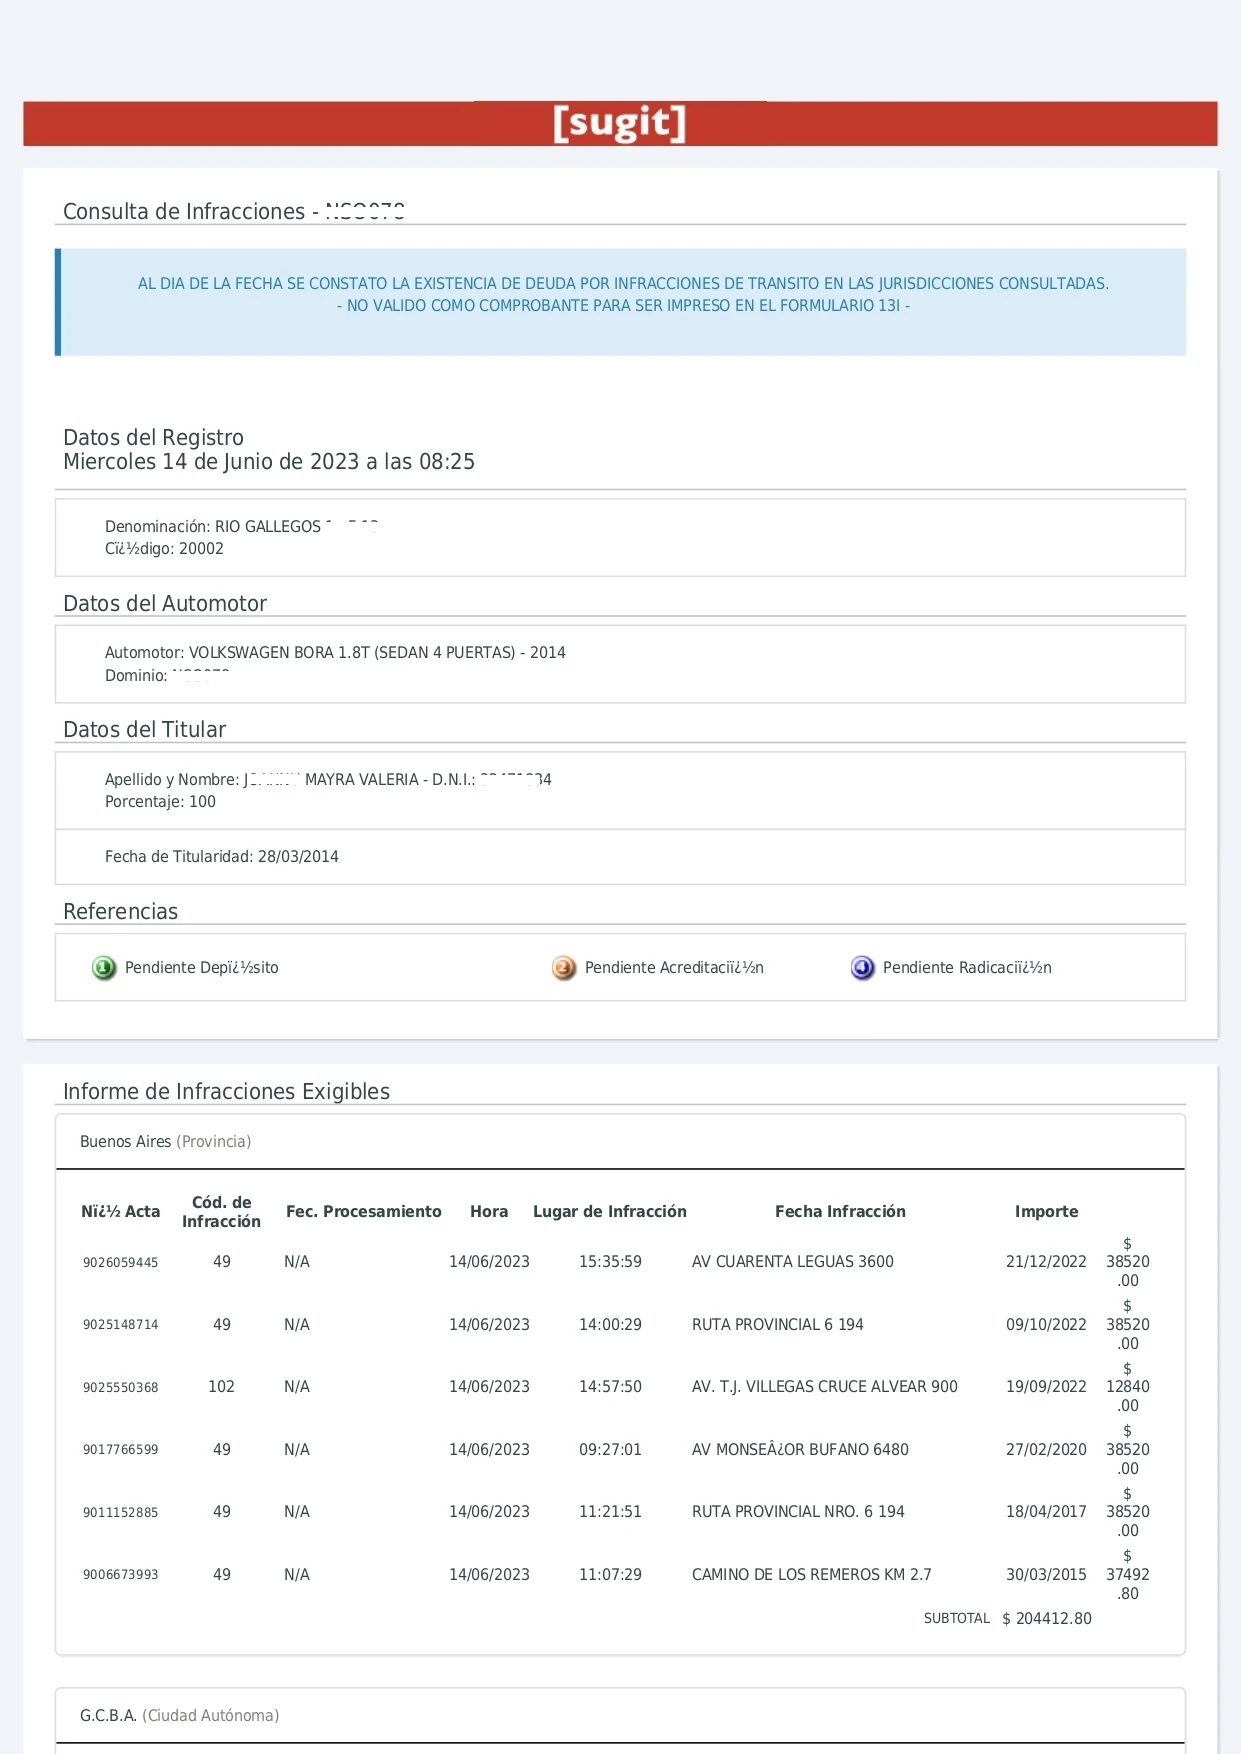
Task: Click 'VOLKSWAGEN BORA 1.8T' vehicle line
Action: 335,653
